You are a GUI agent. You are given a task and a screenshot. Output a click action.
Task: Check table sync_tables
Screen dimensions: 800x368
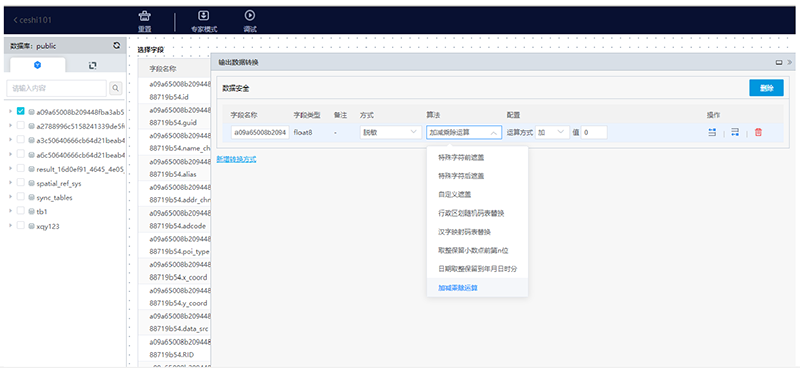[x=21, y=197]
